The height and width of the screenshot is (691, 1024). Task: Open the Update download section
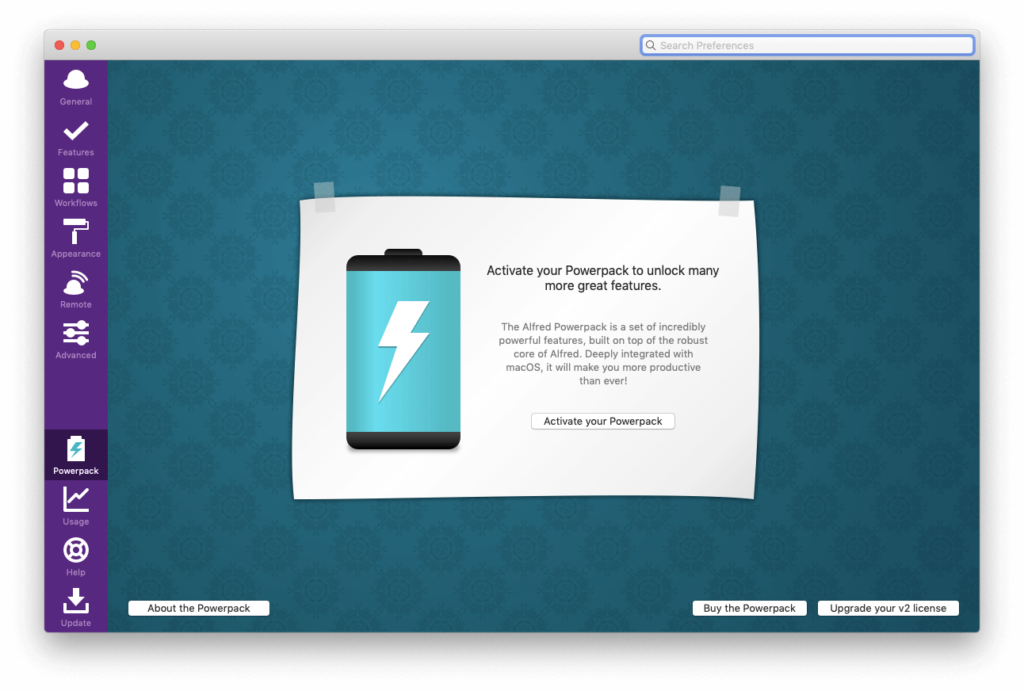coord(76,607)
